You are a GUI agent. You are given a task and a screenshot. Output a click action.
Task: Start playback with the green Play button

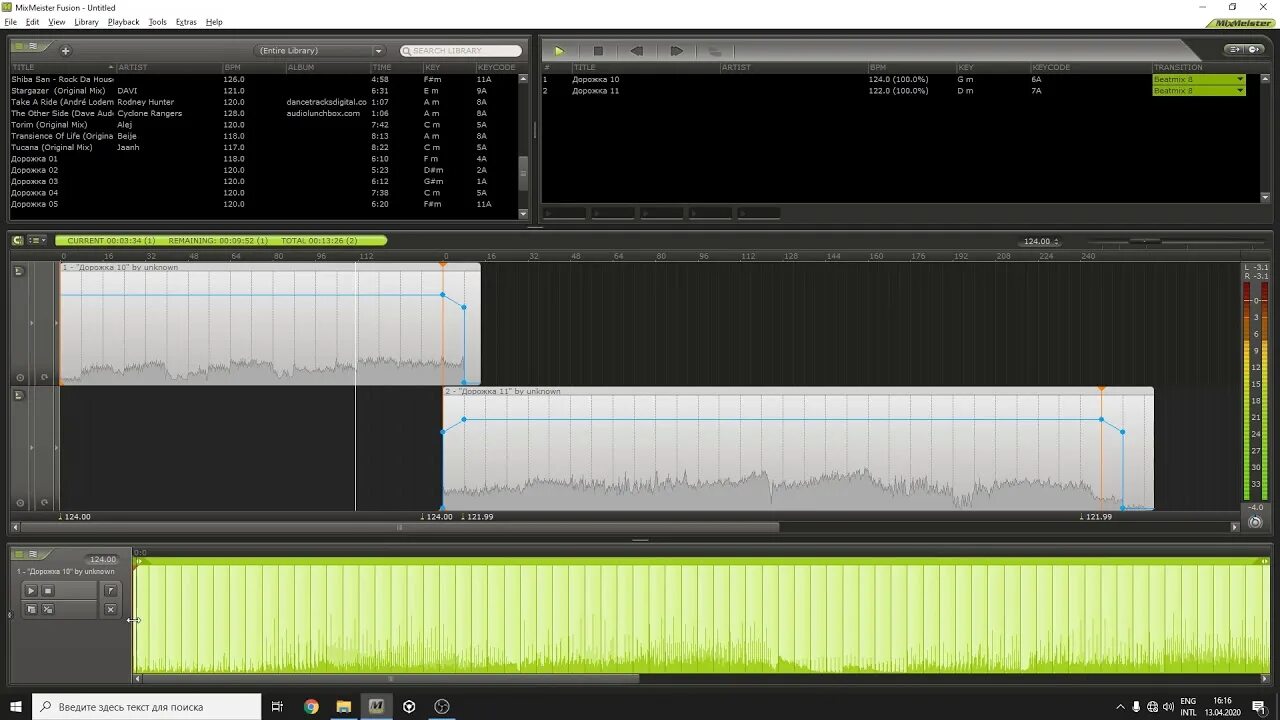(559, 50)
